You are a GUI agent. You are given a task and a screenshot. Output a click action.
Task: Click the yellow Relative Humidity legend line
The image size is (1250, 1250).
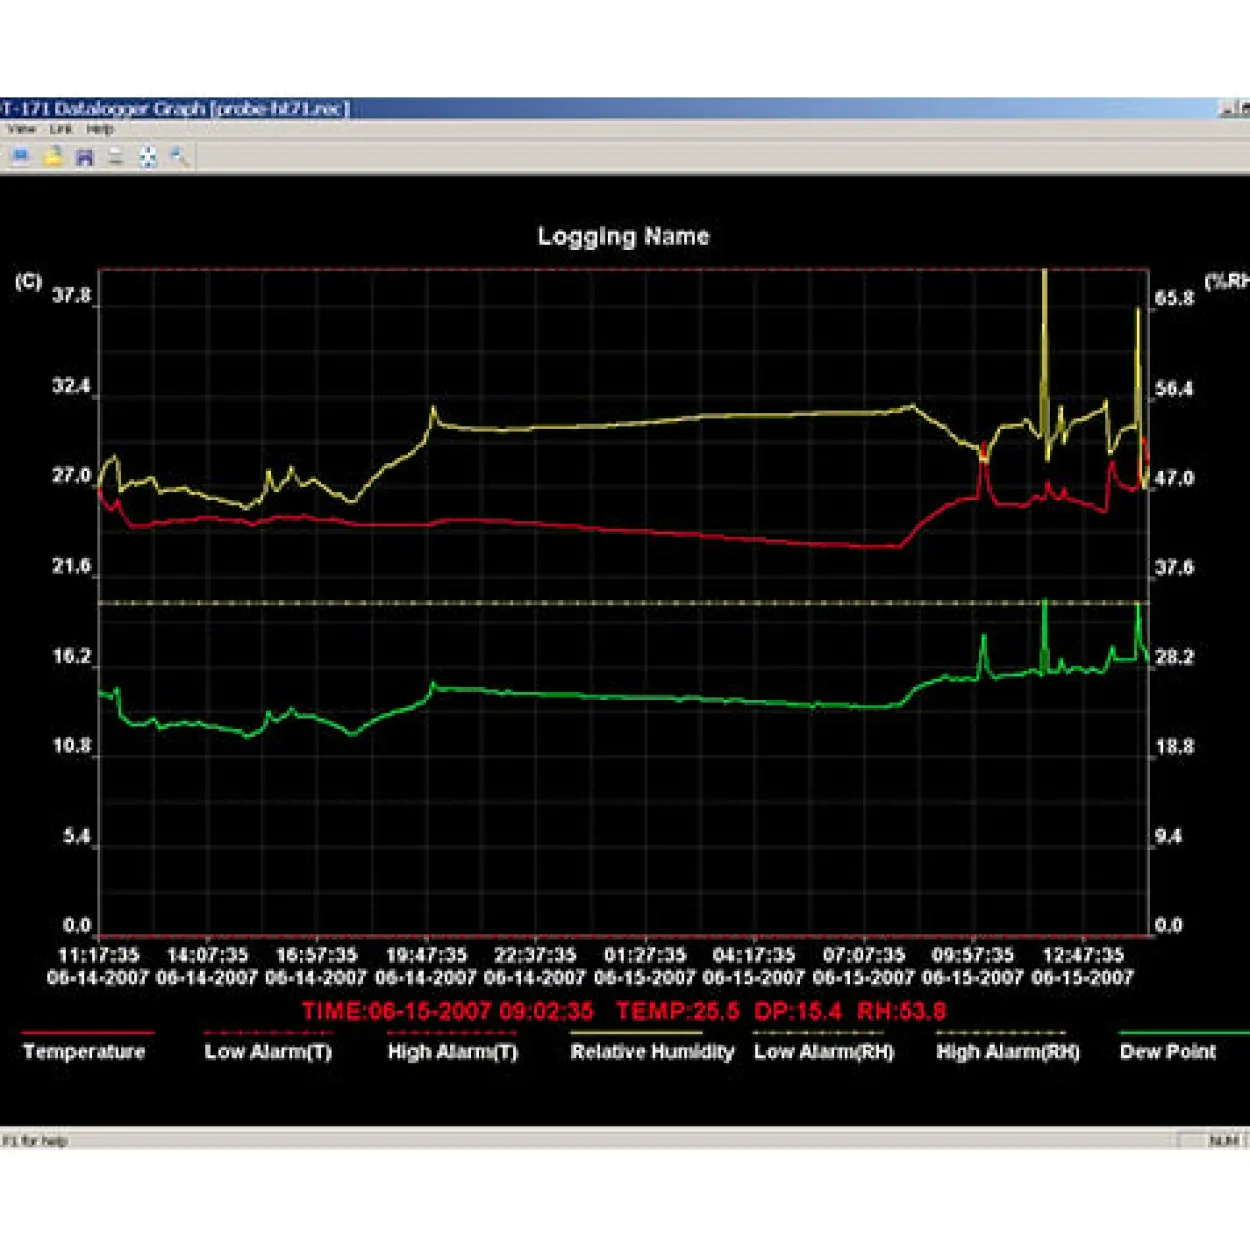tap(636, 1032)
